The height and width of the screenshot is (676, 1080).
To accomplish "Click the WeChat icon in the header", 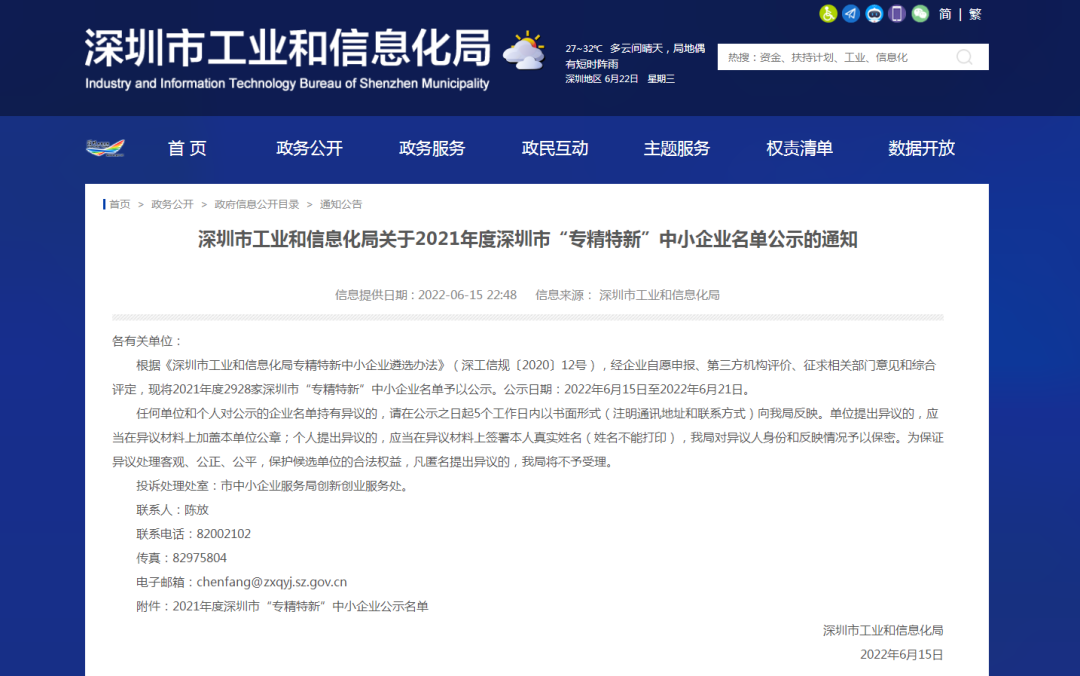I will pos(920,14).
